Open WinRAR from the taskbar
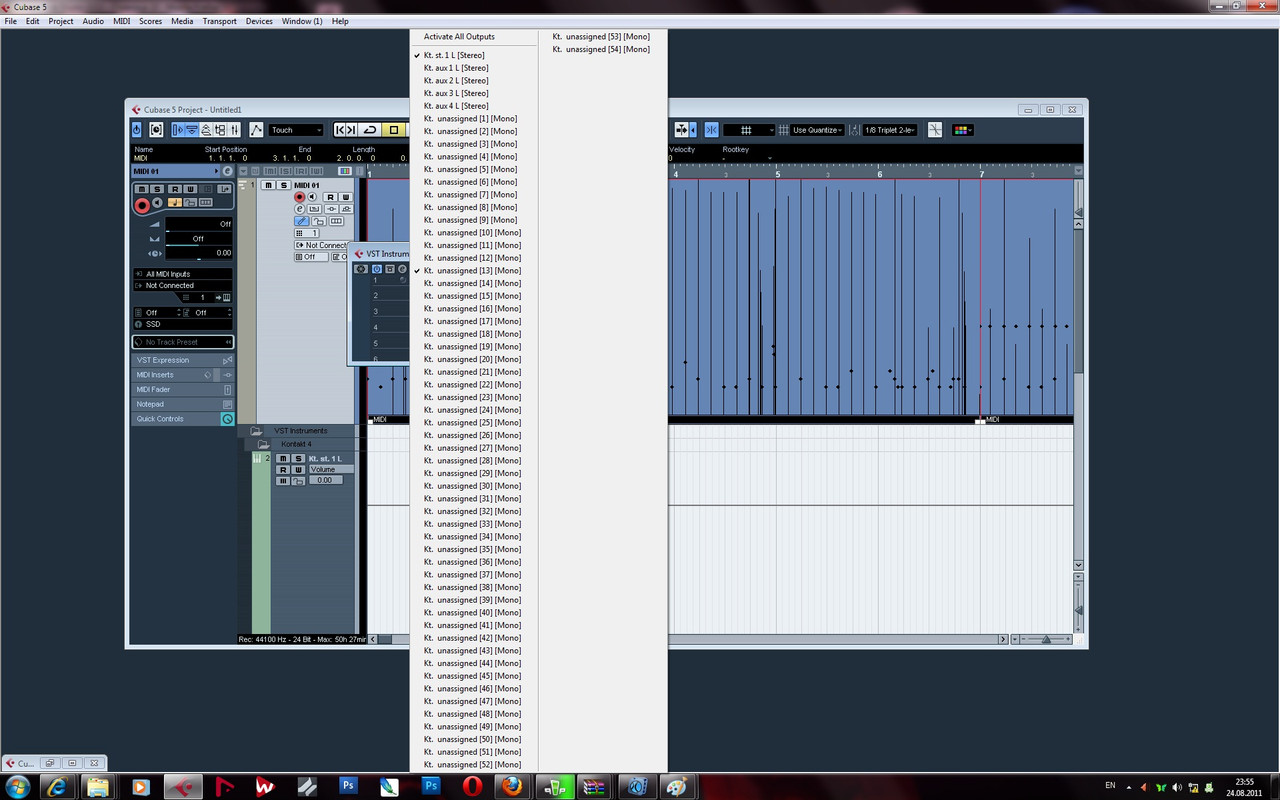Screen dimensions: 1280x800 click(595, 786)
